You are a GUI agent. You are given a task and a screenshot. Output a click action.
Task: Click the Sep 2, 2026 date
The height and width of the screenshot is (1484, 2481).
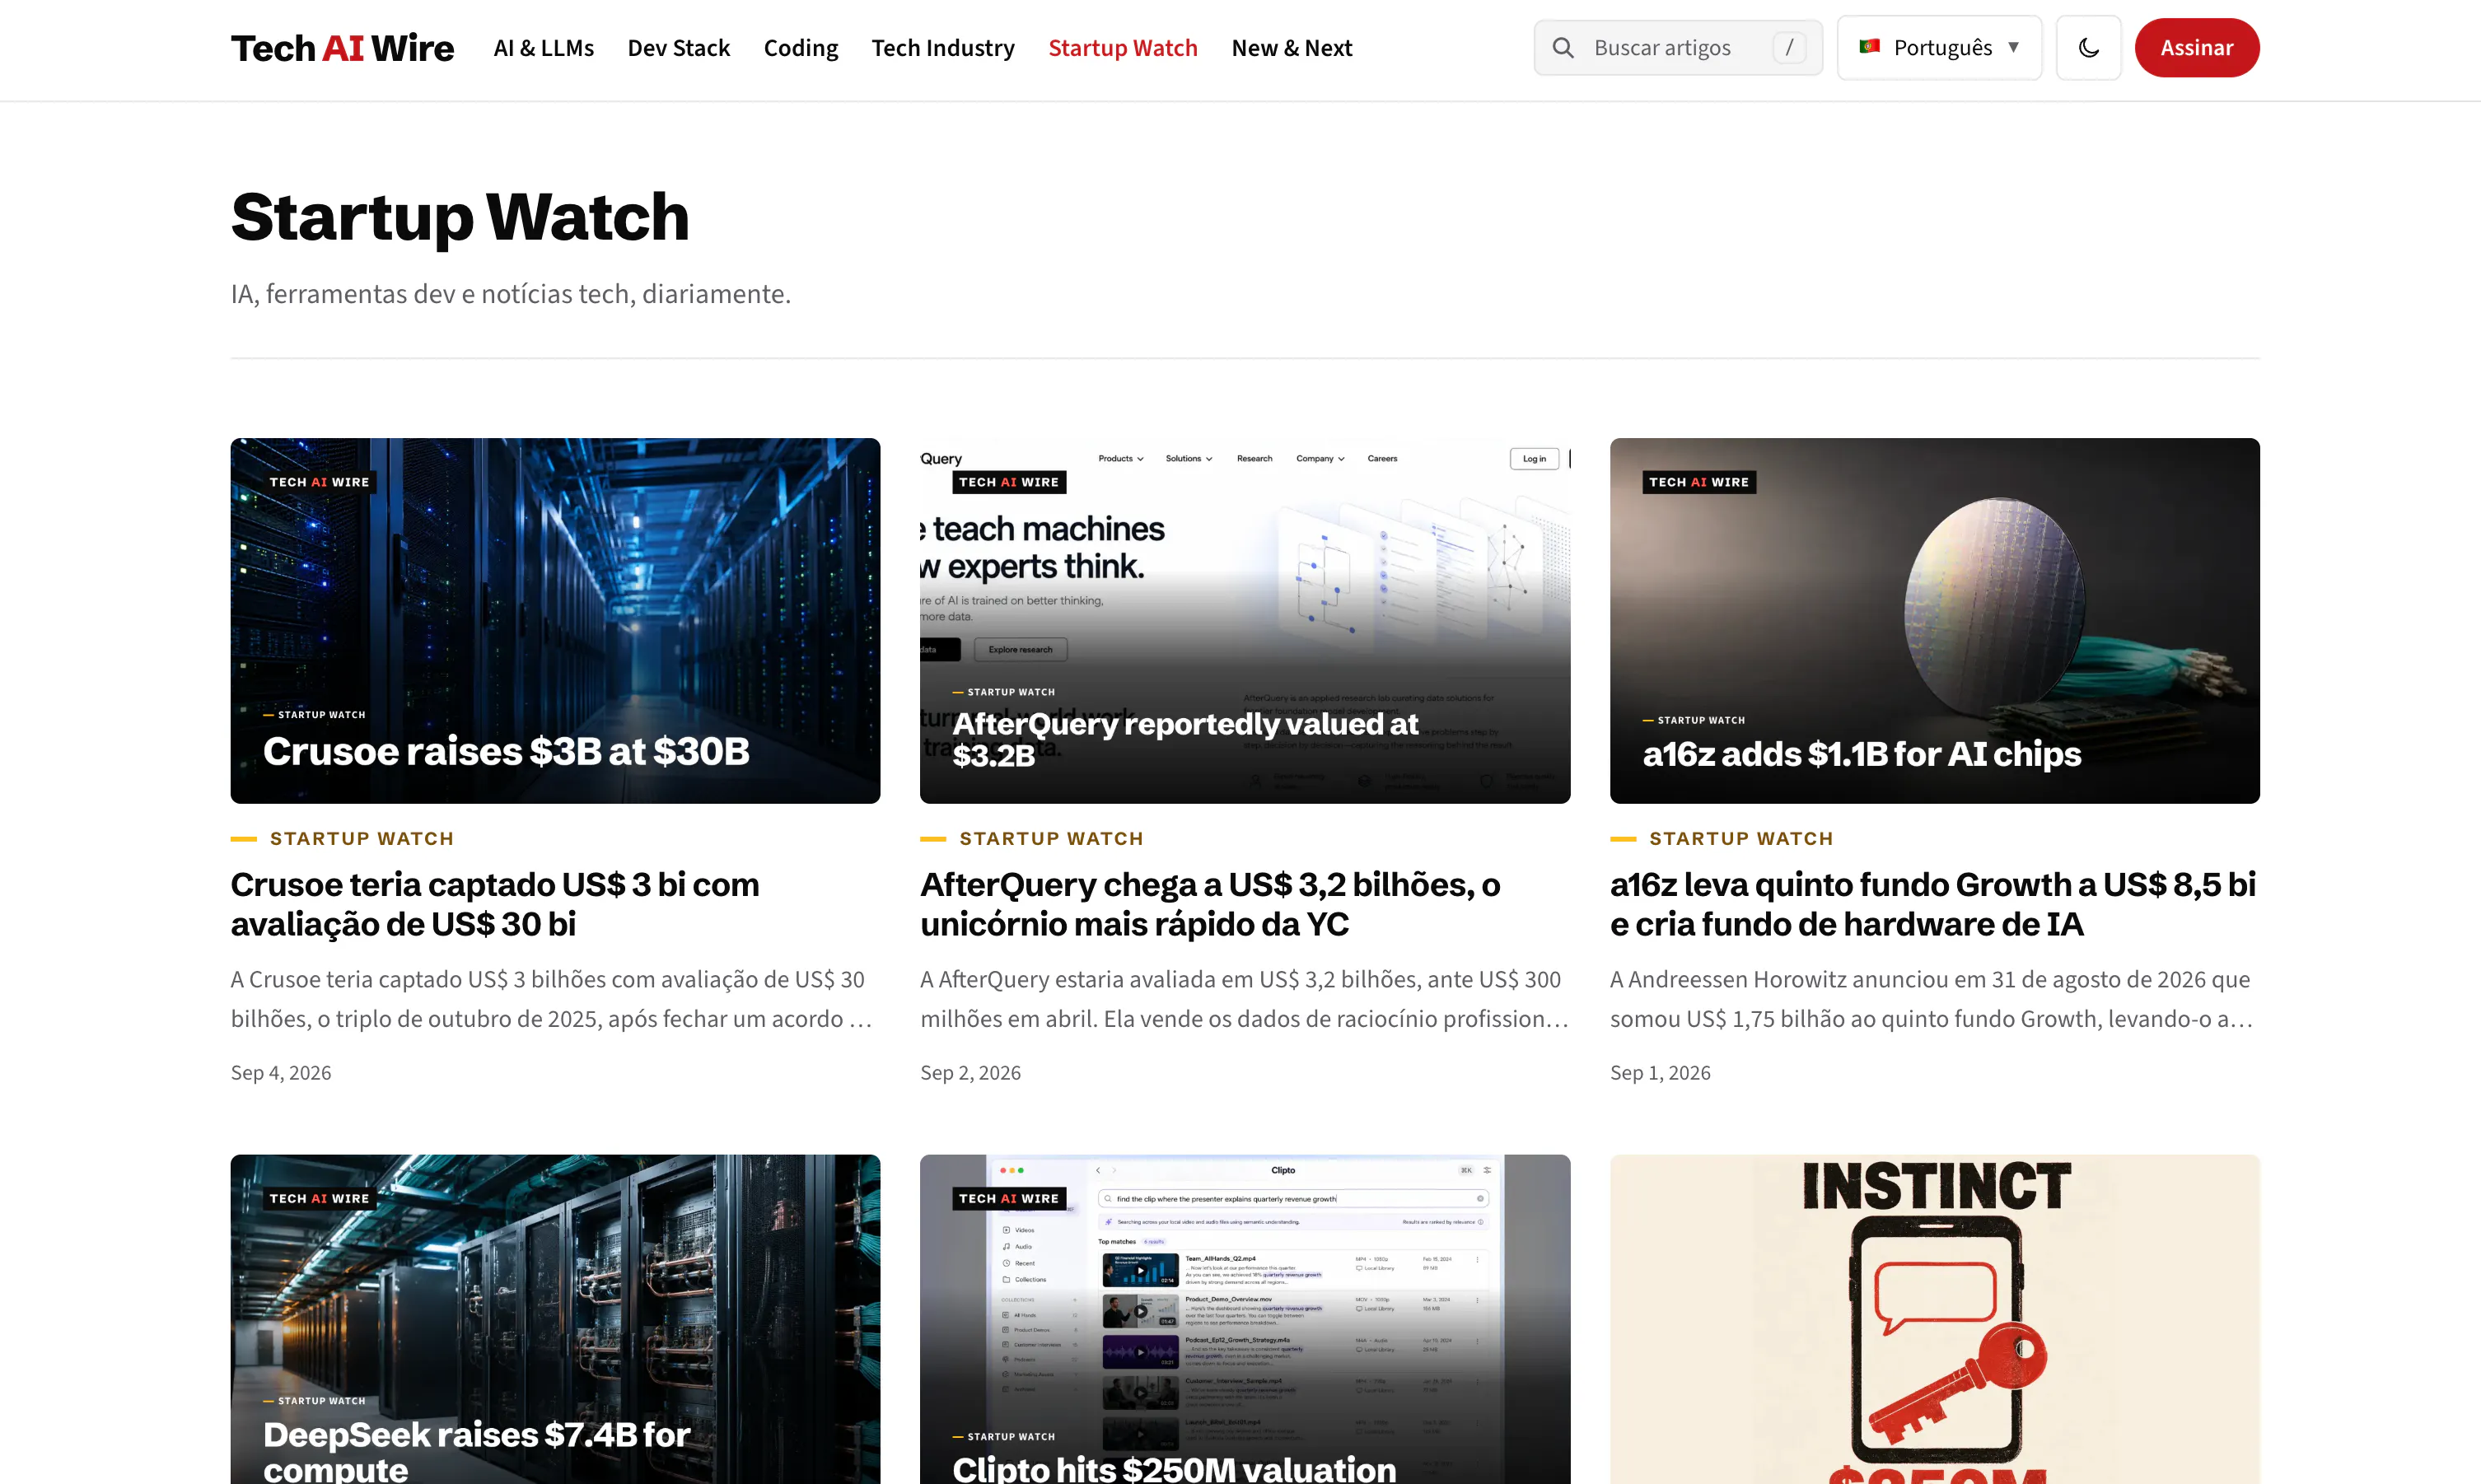[x=970, y=1072]
